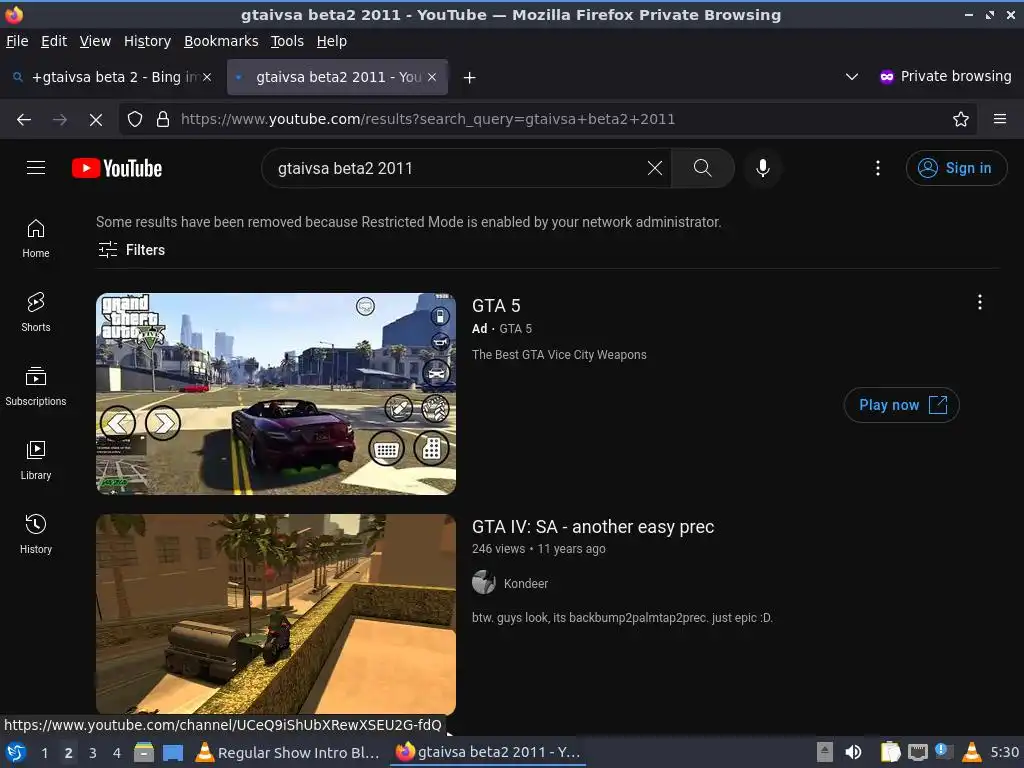The image size is (1024, 768).
Task: Open the taskbar start menu icon
Action: point(16,752)
